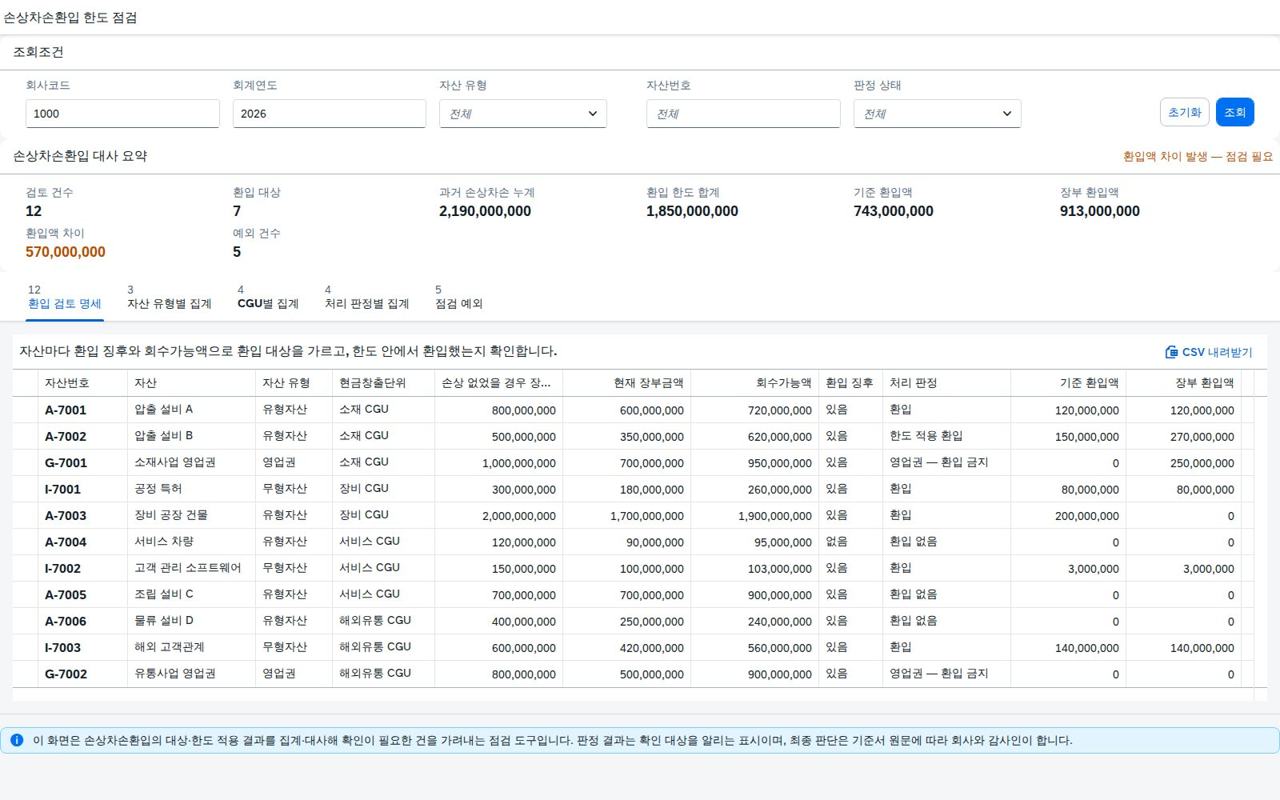Click the 자산번호 input field
Image resolution: width=1280 pixels, height=800 pixels.
[x=743, y=114]
